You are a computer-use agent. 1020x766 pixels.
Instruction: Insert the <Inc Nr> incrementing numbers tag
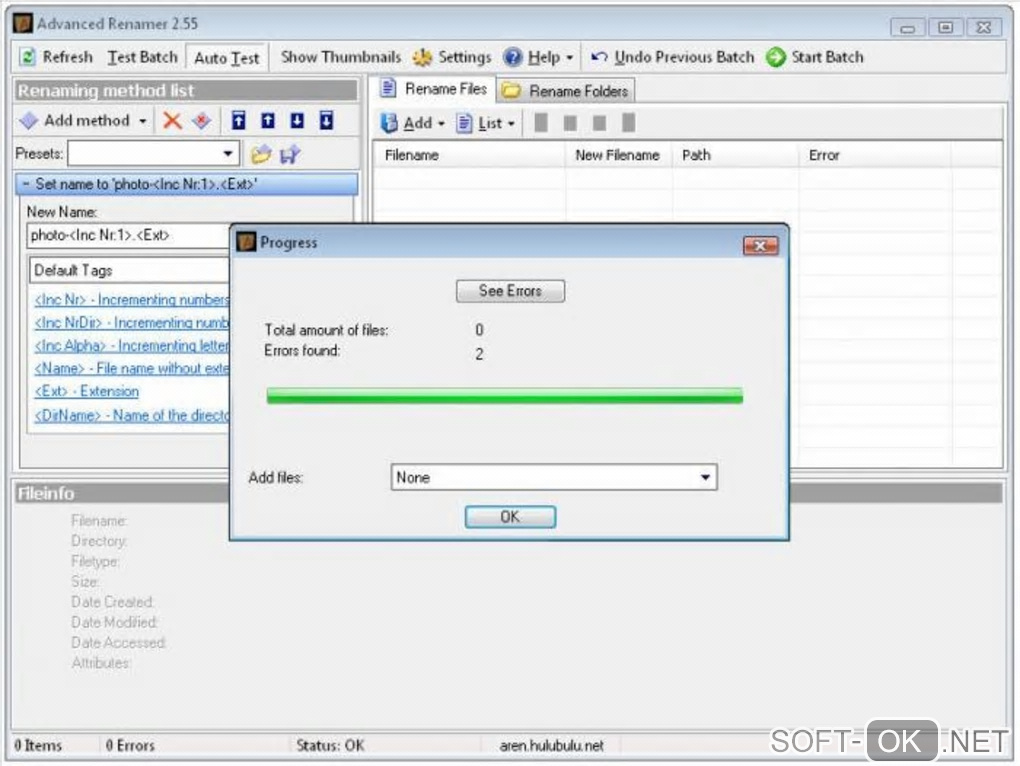tap(132, 300)
